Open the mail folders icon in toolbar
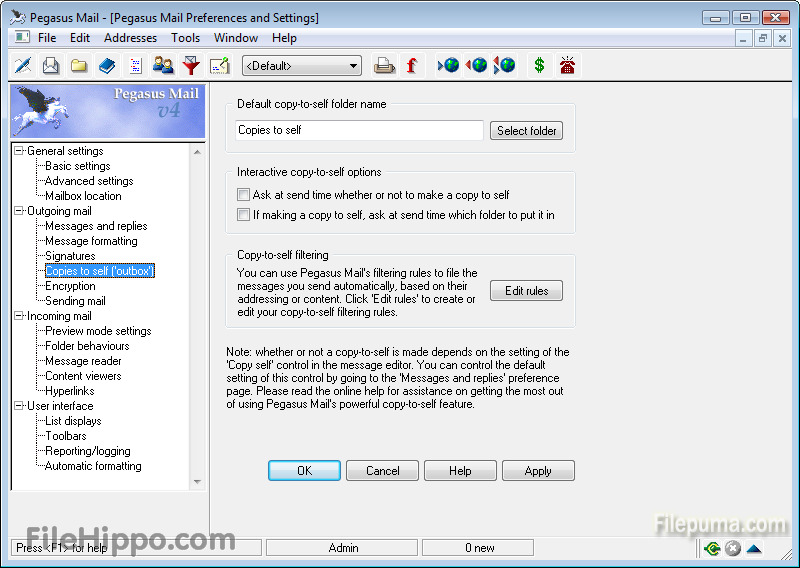Viewport: 800px width, 568px height. [79, 66]
